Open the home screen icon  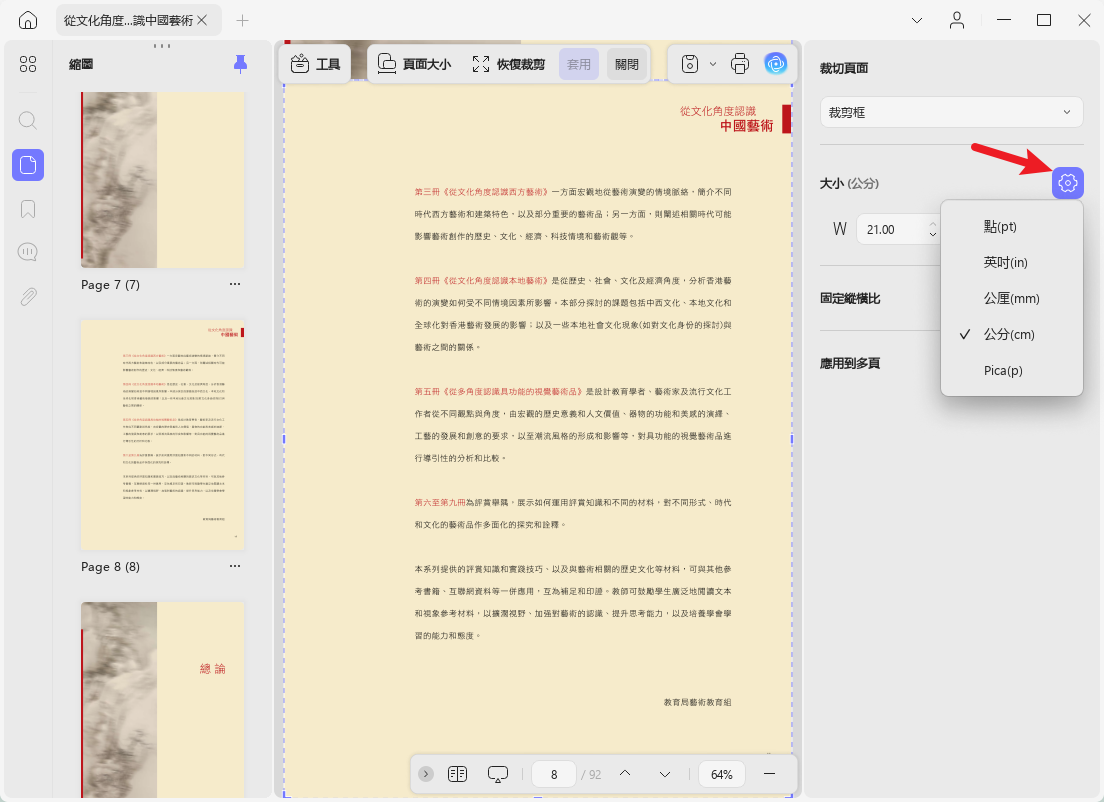[x=27, y=20]
